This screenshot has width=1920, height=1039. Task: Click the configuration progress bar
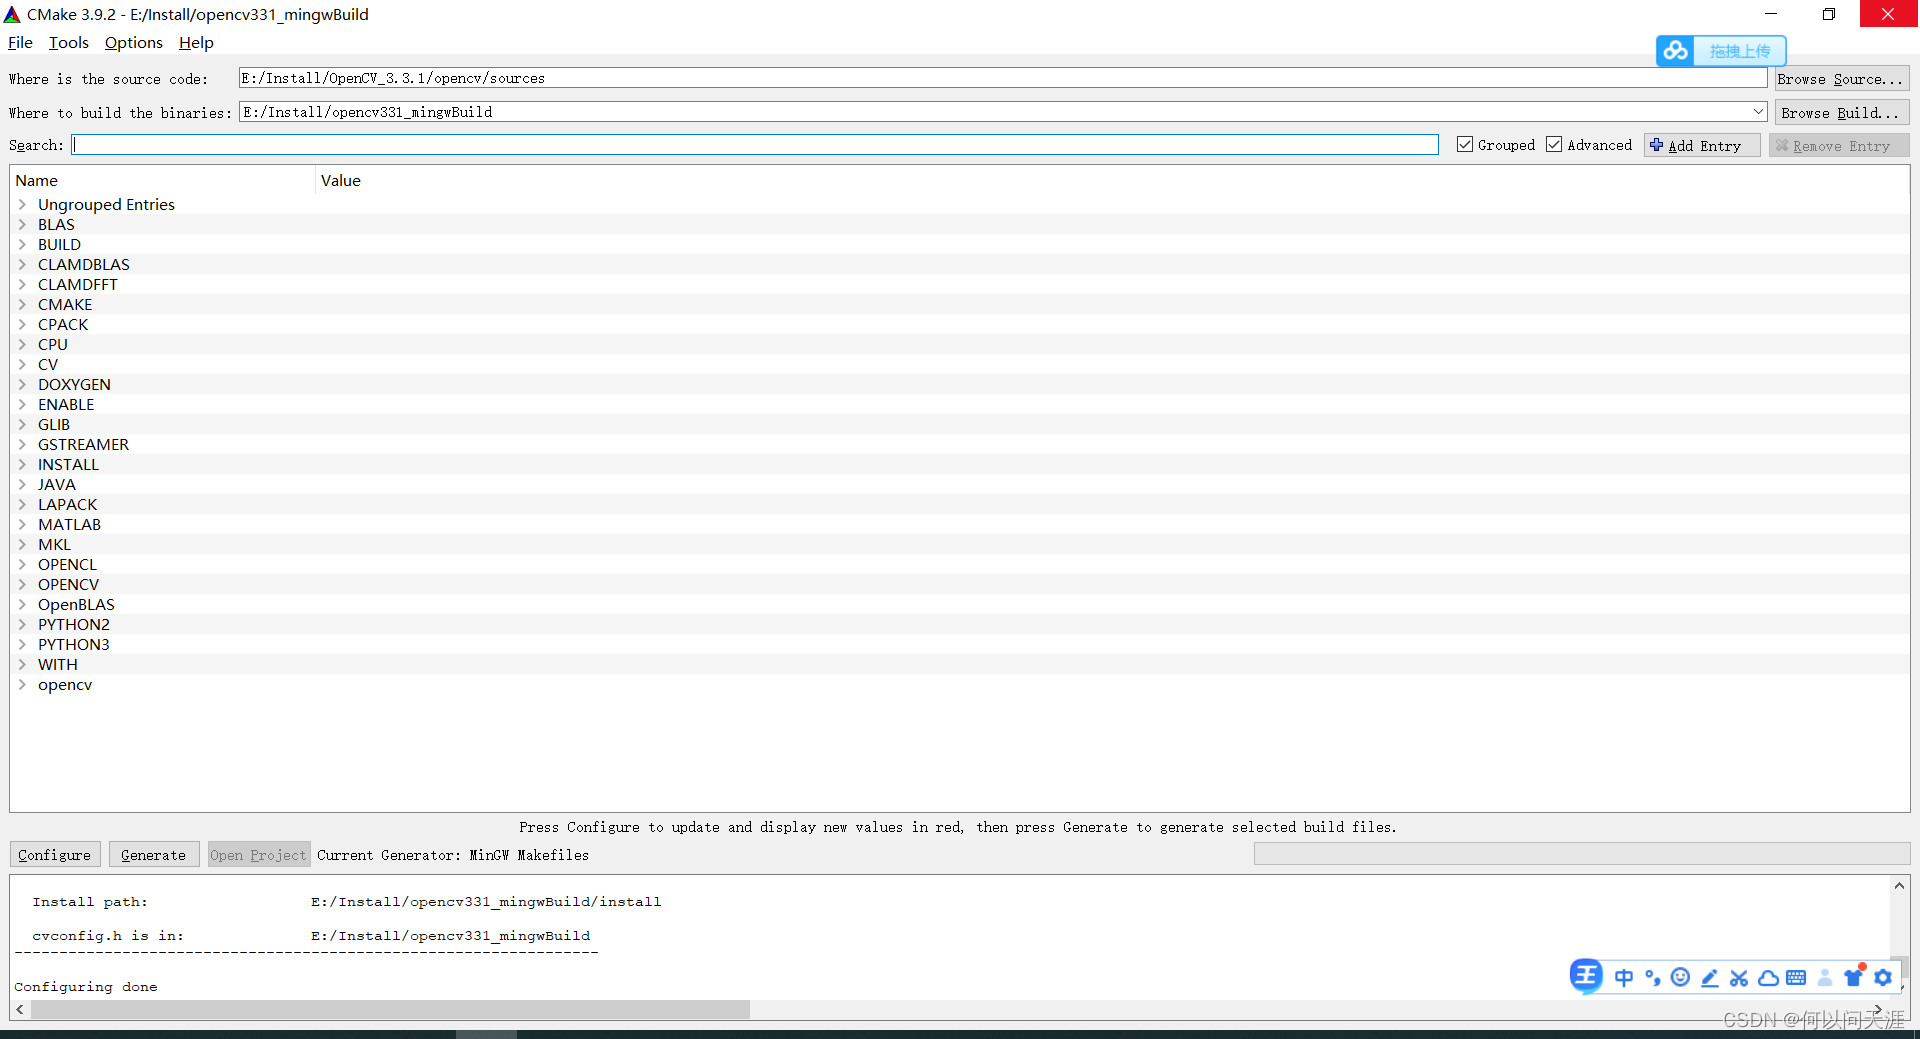(x=1582, y=854)
